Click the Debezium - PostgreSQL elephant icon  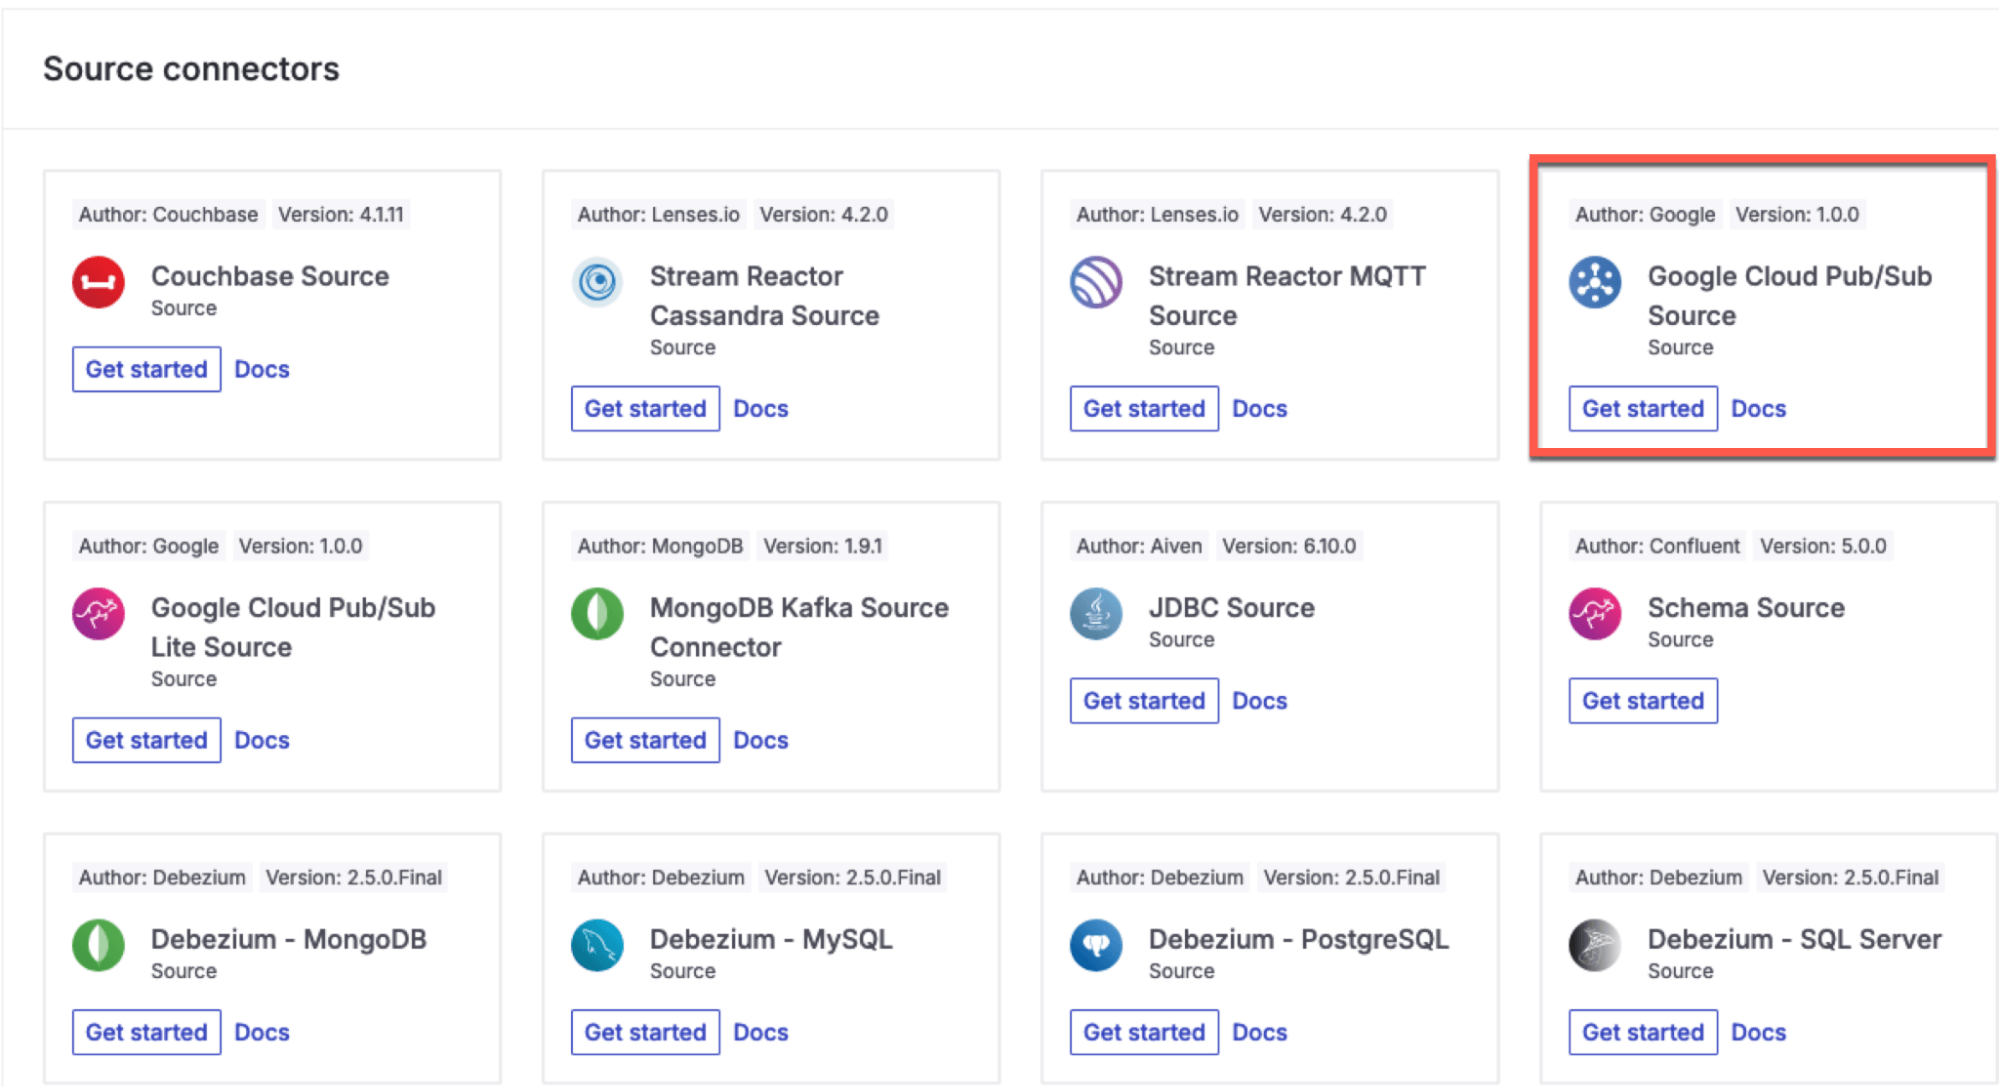[x=1096, y=946]
